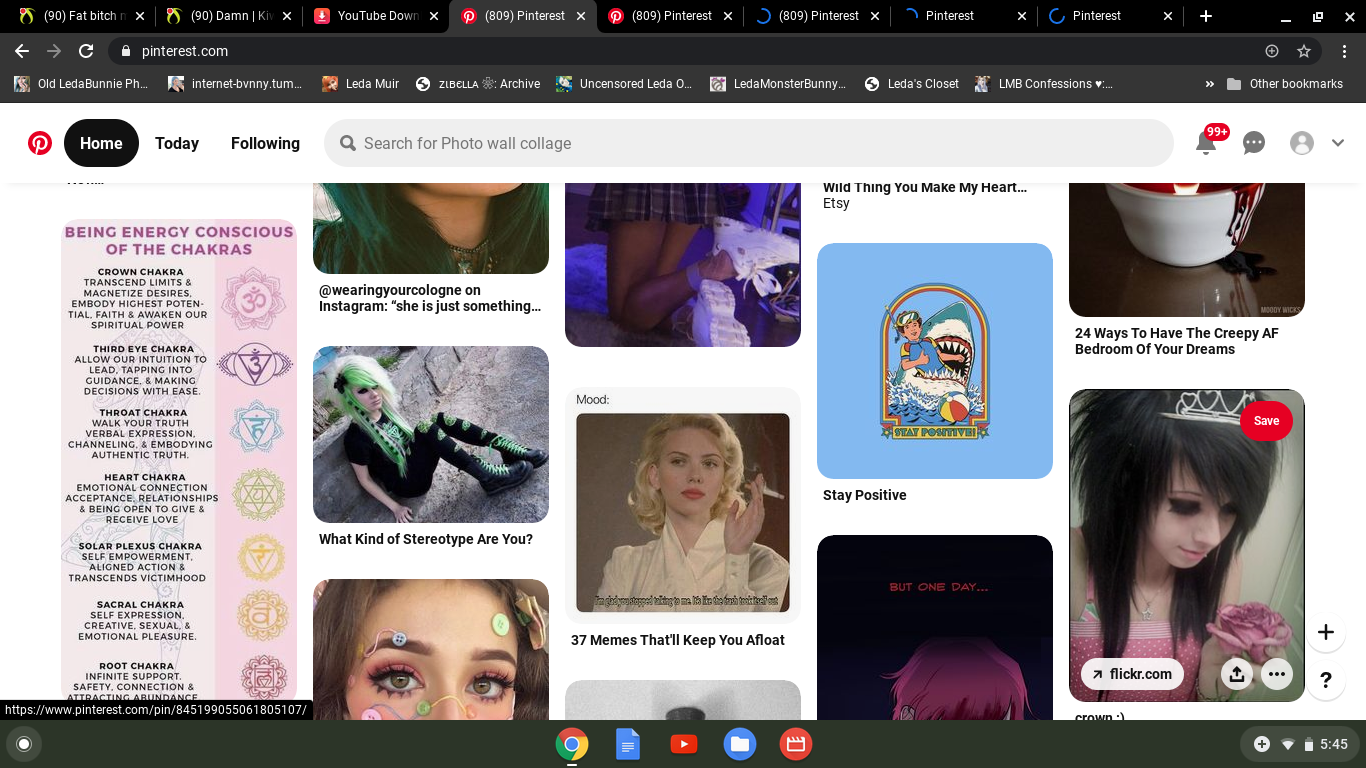This screenshot has width=1366, height=768.
Task: Reload the page with the refresh icon
Action: 86,51
